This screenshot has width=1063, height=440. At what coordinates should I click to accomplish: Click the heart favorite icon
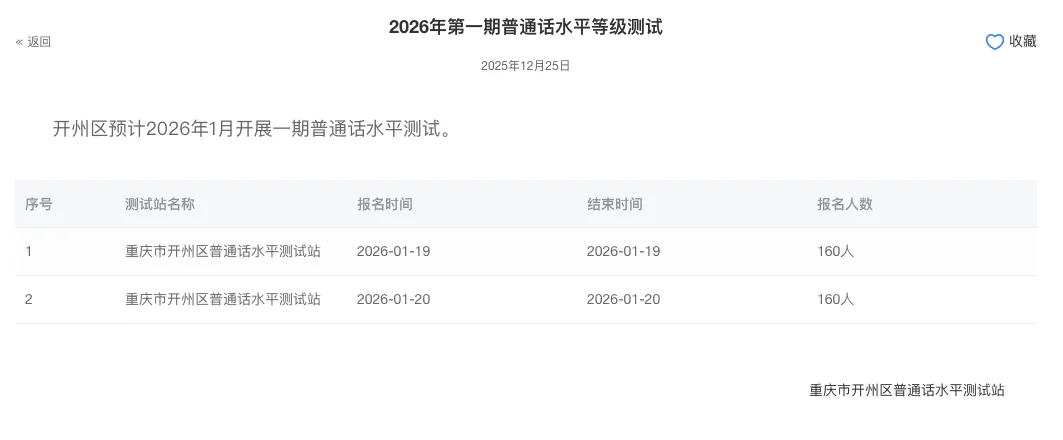pos(994,42)
